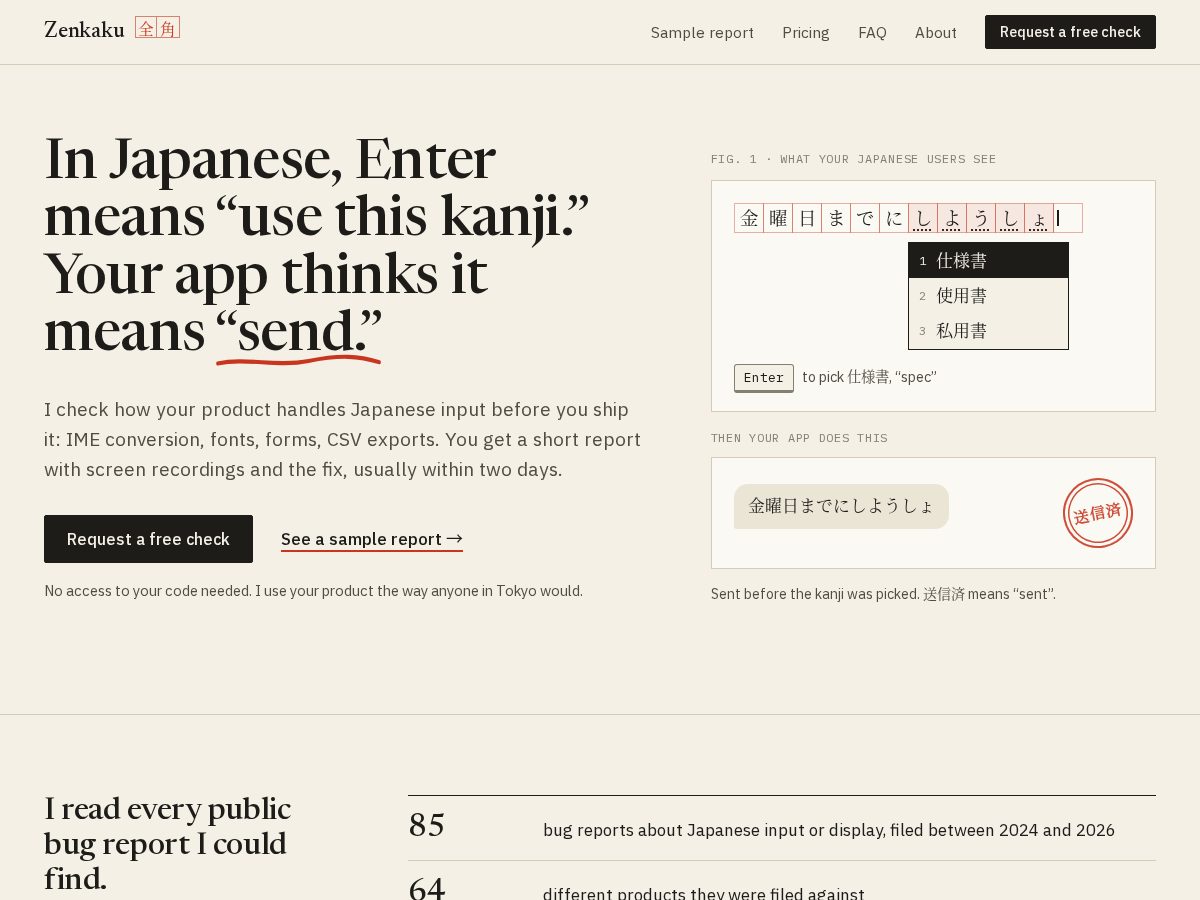The height and width of the screenshot is (900, 1200).
Task: Click the red 送信済 stamp
Action: click(1098, 513)
